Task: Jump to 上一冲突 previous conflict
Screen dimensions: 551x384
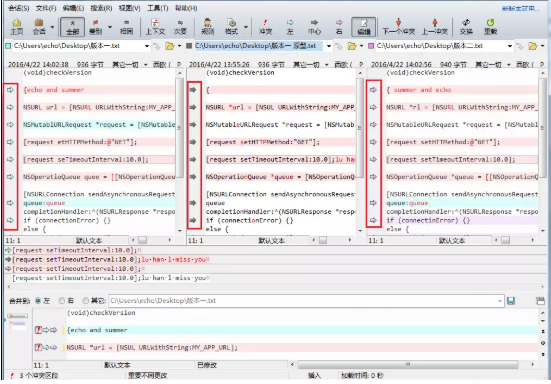Action: pos(435,27)
